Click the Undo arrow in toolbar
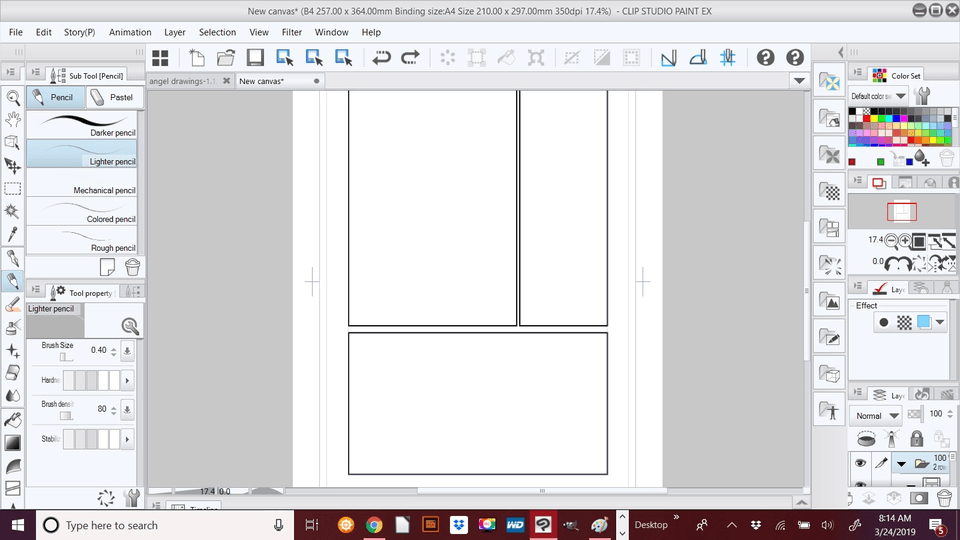This screenshot has width=960, height=540. pos(381,58)
